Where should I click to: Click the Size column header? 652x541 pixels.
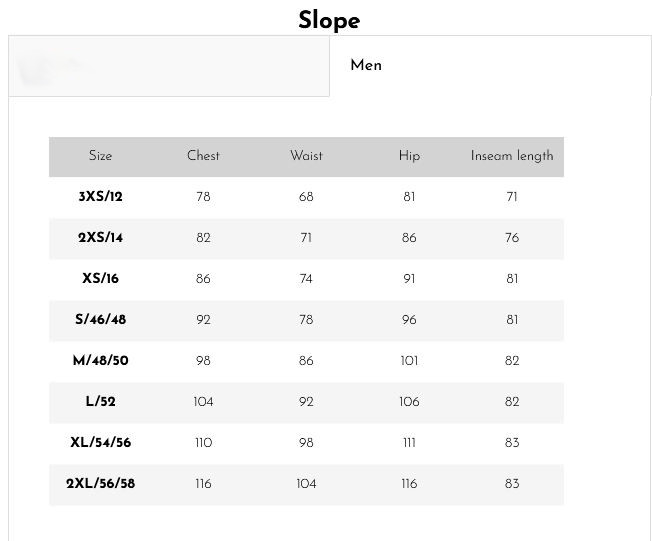click(100, 156)
